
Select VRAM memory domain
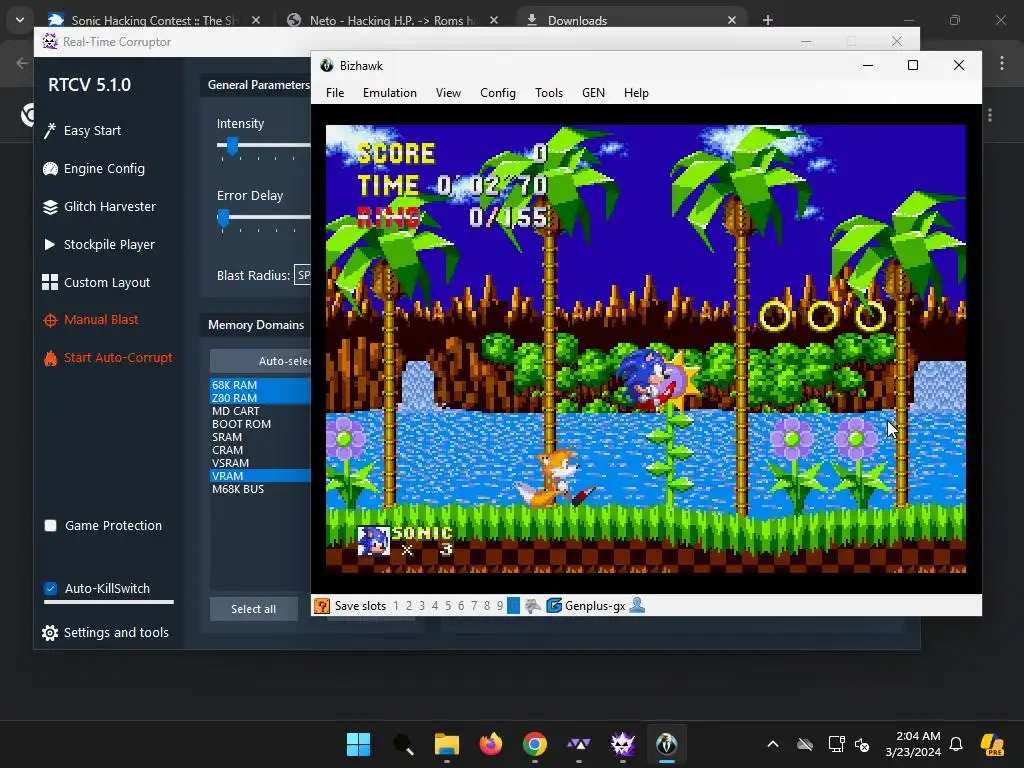(x=260, y=476)
